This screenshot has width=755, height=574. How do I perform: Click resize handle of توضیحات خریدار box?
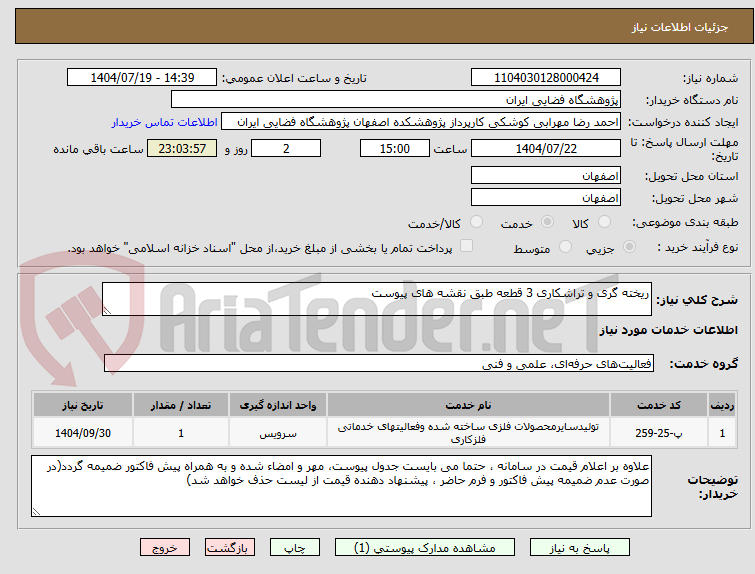(x=36, y=512)
